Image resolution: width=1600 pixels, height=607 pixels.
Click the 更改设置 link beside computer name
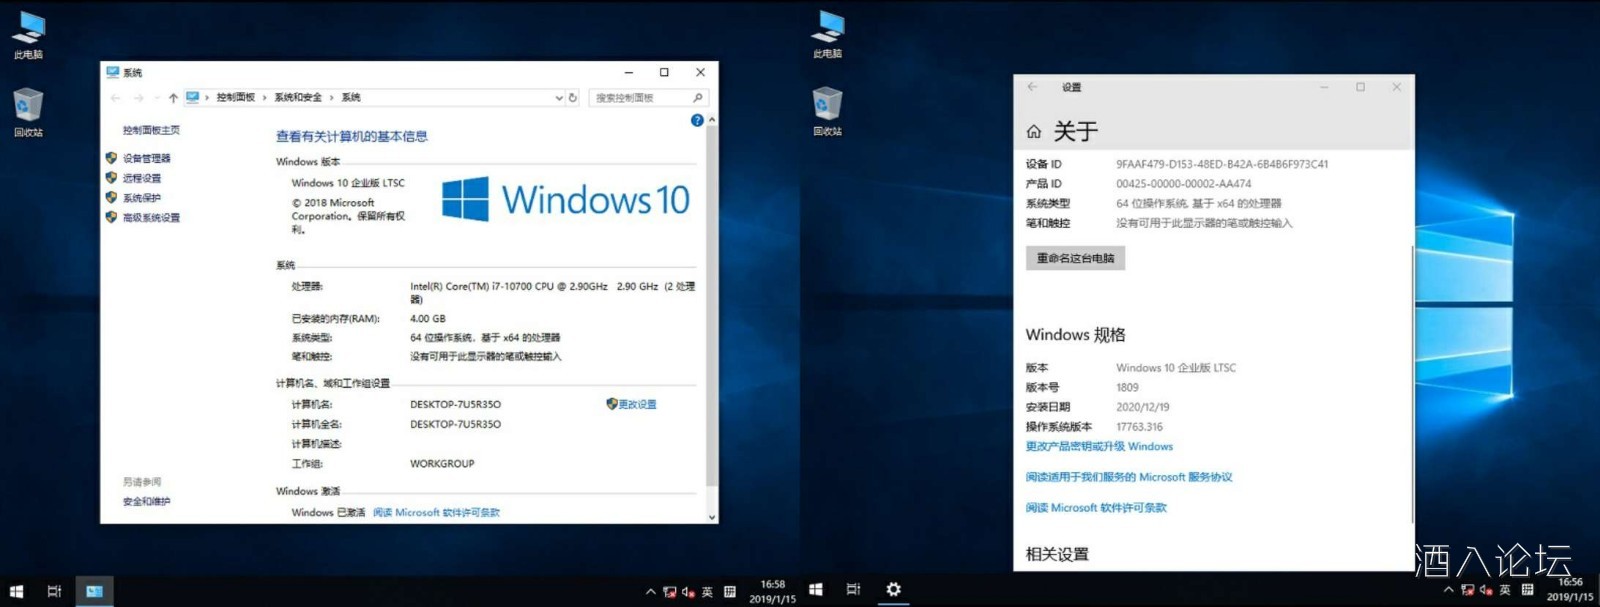pyautogui.click(x=637, y=405)
